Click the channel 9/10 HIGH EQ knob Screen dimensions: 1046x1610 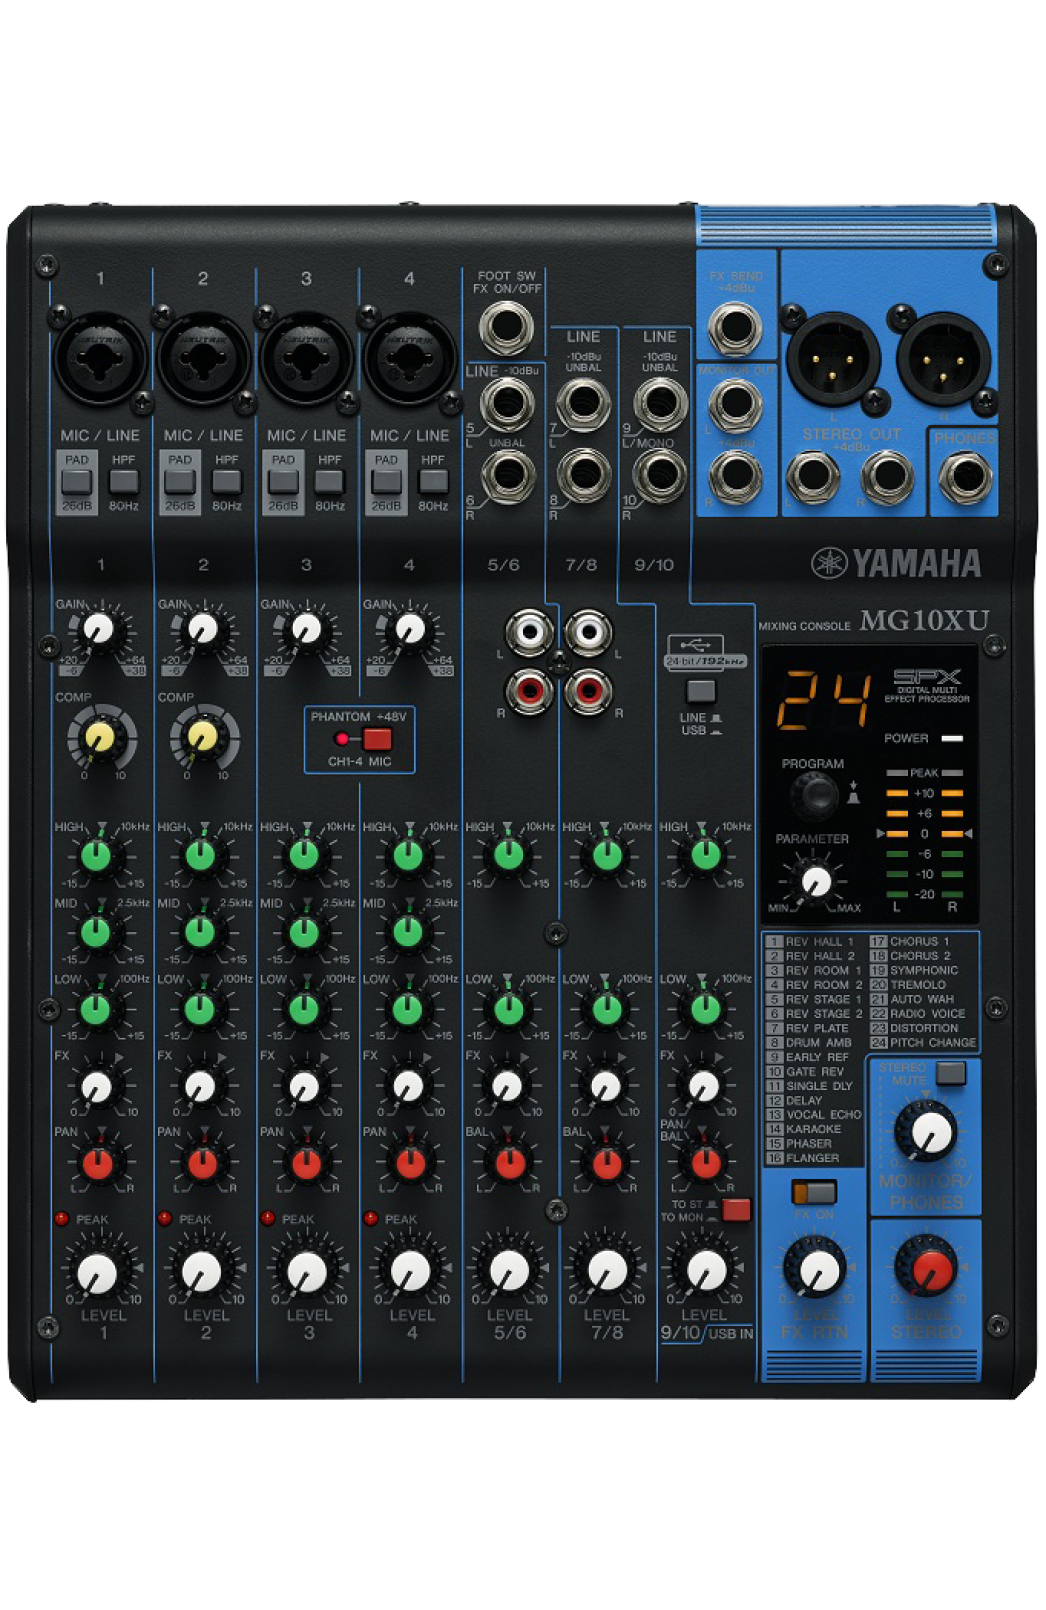705,856
